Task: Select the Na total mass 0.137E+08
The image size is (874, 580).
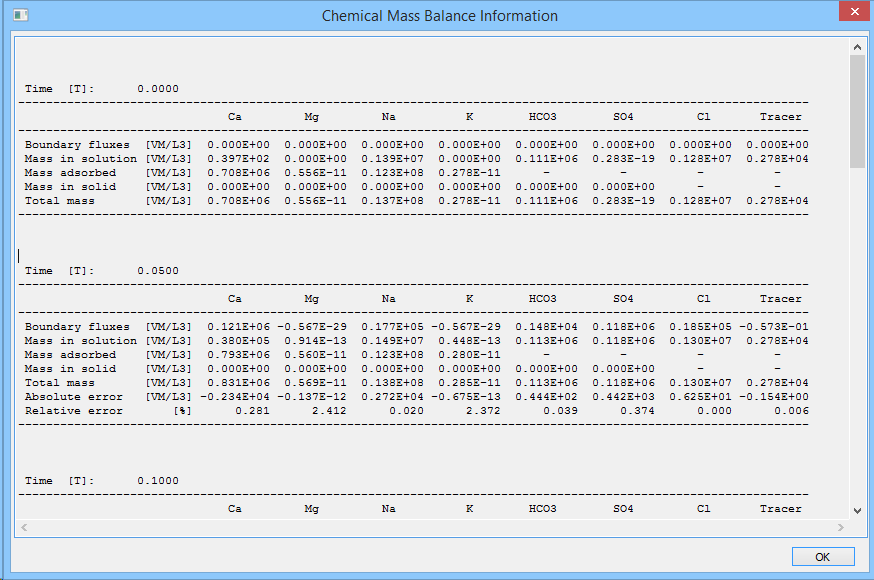Action: [392, 201]
